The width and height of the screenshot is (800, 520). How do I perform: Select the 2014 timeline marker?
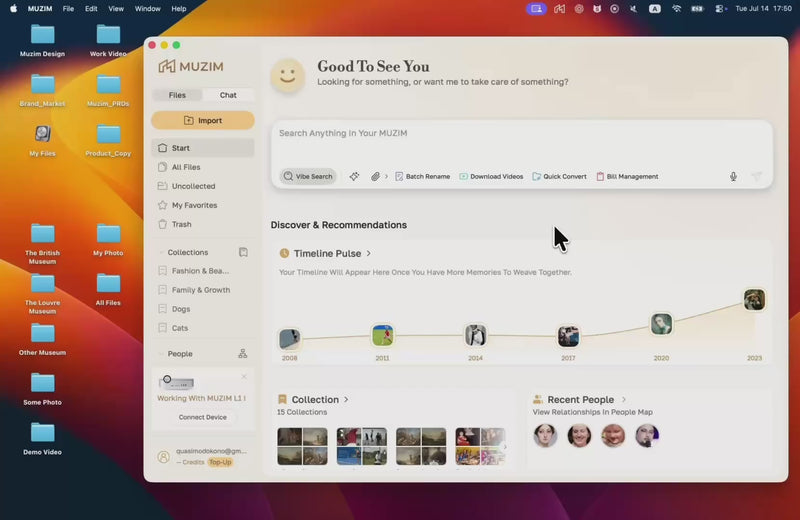point(476,335)
